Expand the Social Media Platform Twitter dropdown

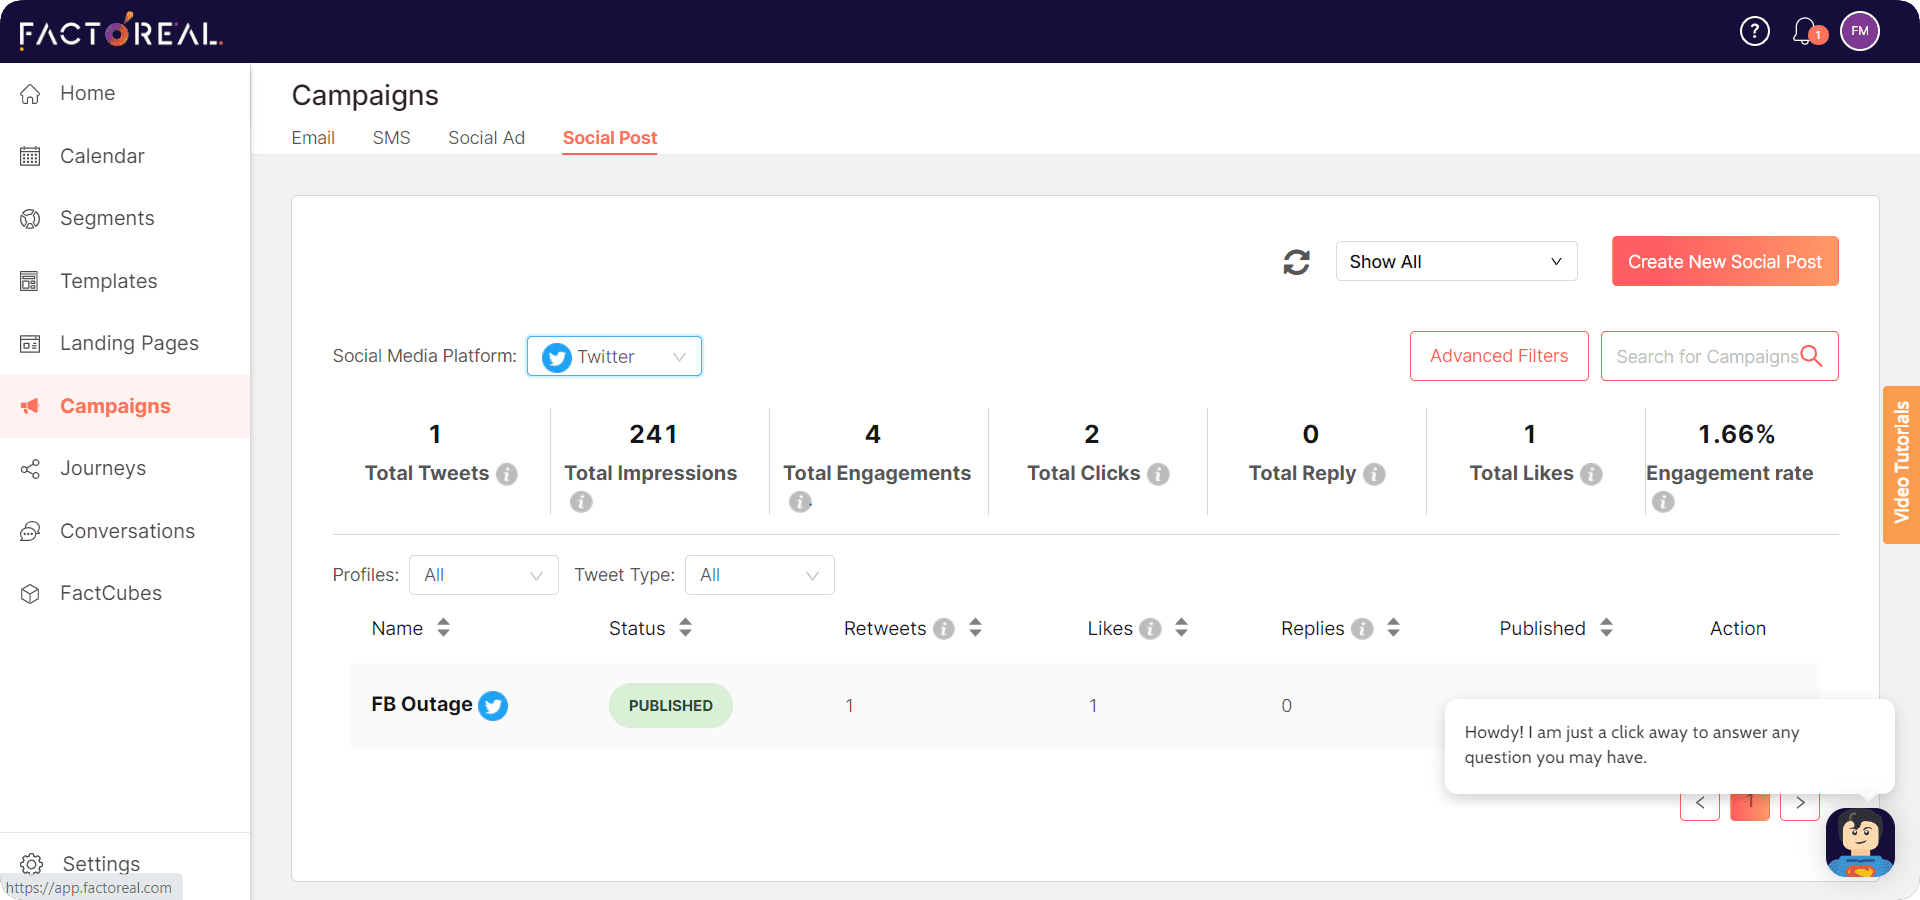[614, 357]
